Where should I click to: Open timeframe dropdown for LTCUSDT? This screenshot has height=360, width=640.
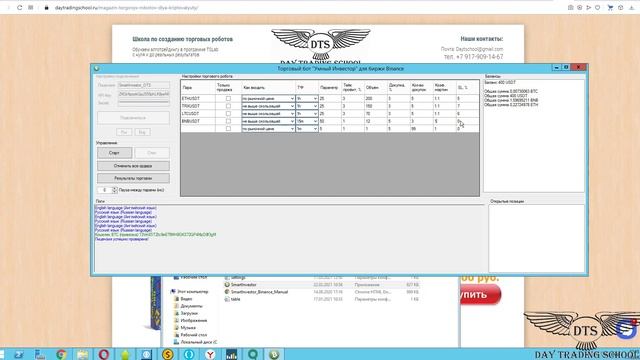tap(307, 113)
